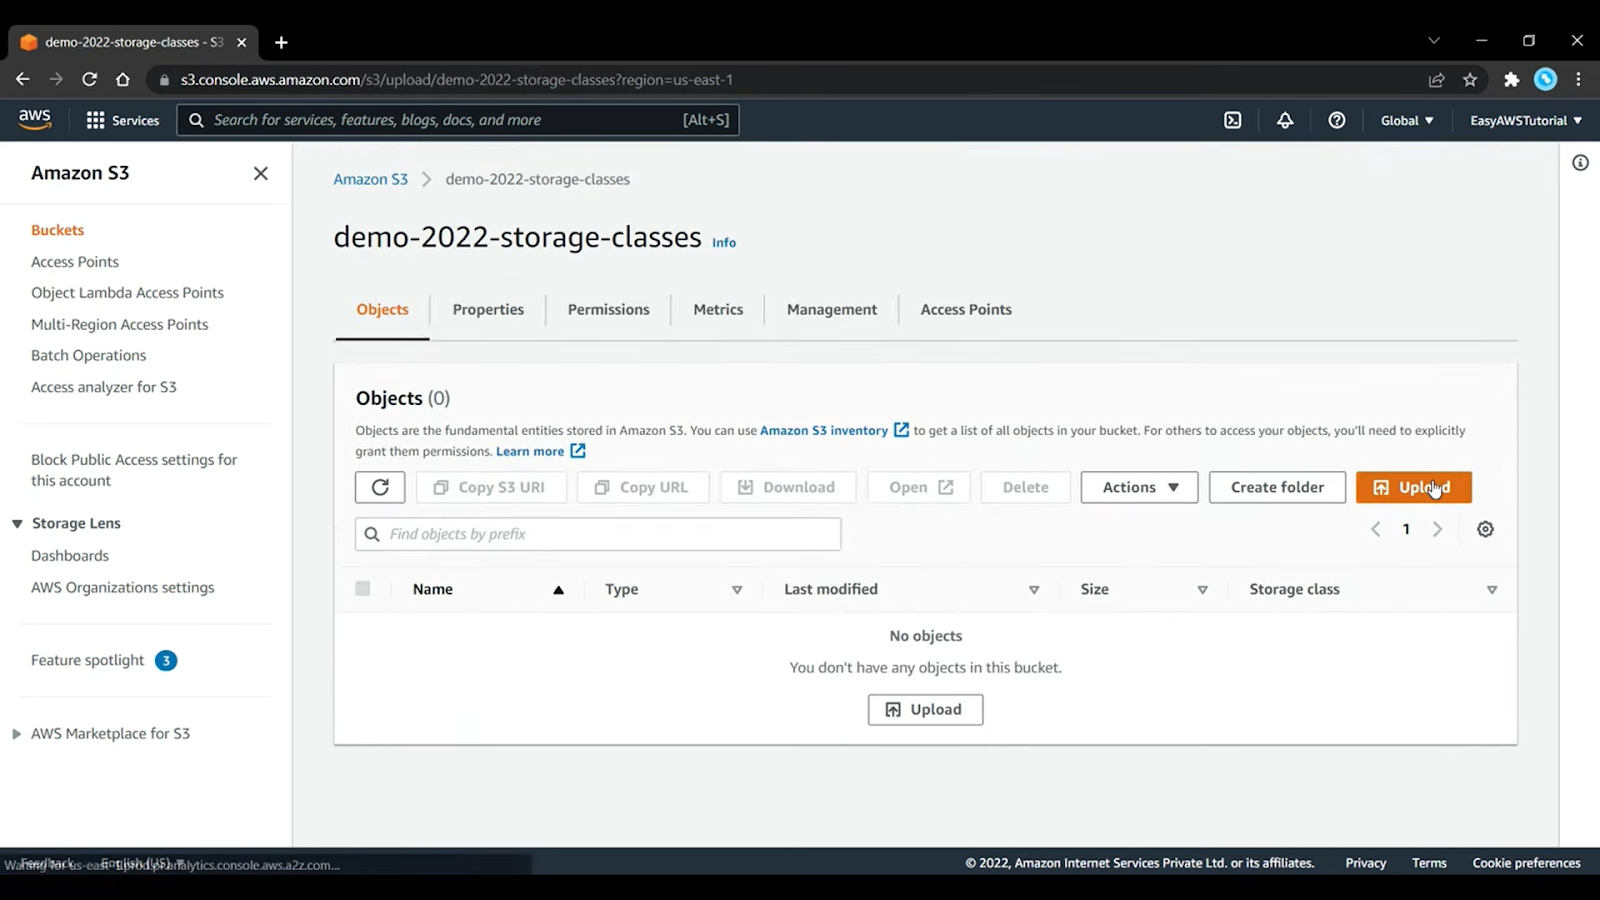Open a new browser tab

tap(281, 42)
